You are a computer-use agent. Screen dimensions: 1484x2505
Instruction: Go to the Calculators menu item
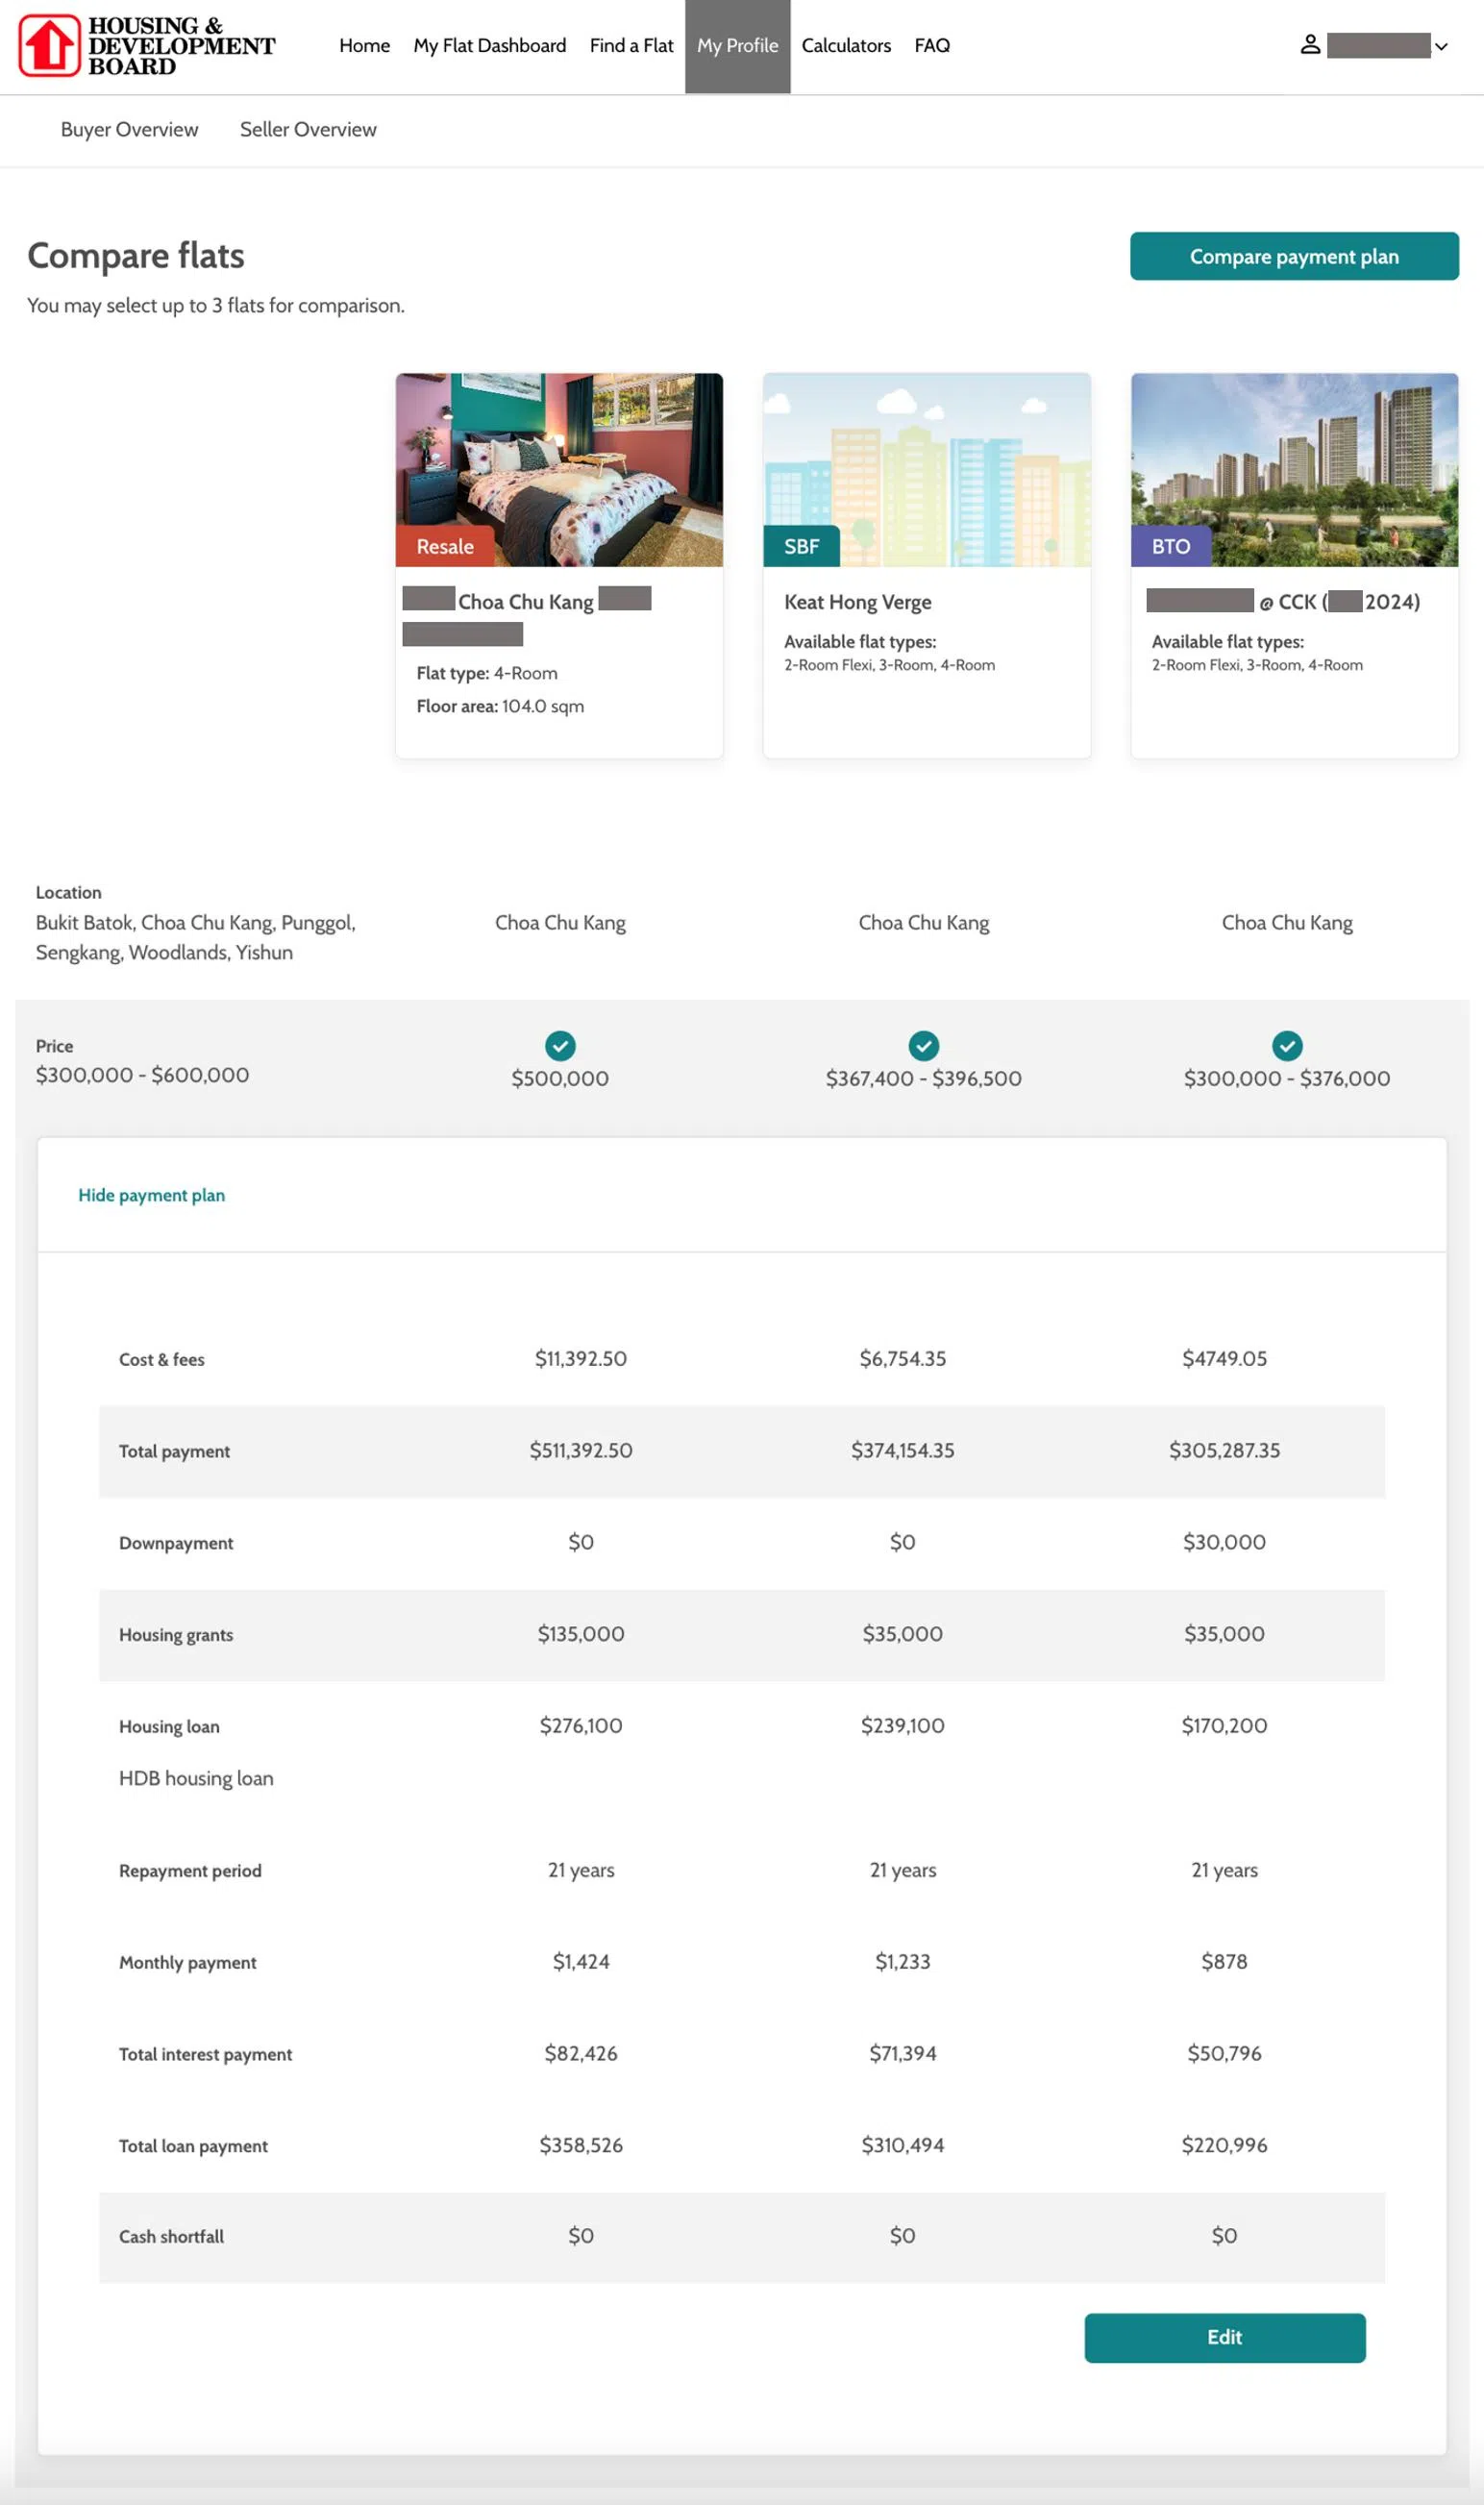coord(845,46)
